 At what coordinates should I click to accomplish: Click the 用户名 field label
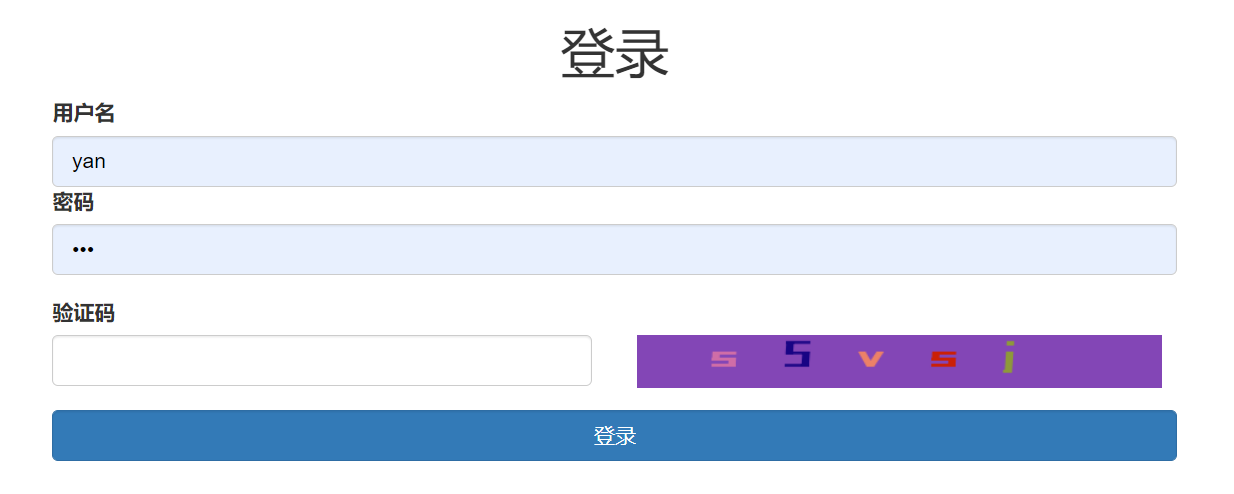(x=84, y=114)
